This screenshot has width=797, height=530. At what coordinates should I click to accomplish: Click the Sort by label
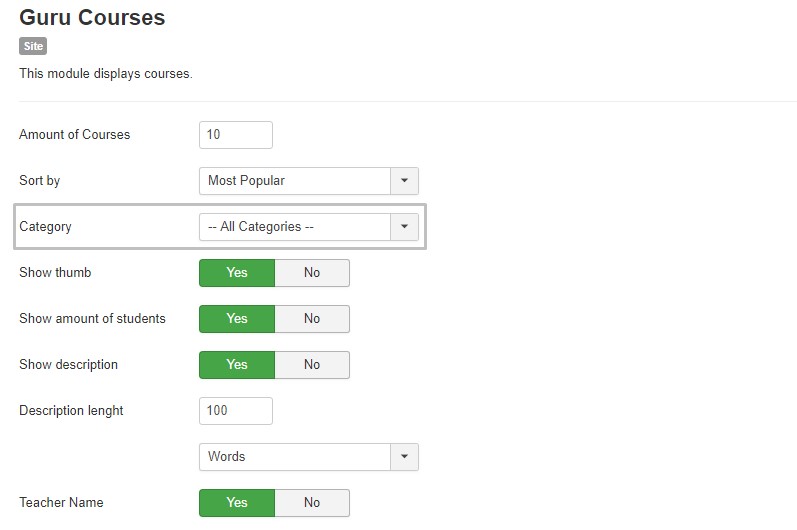click(40, 181)
